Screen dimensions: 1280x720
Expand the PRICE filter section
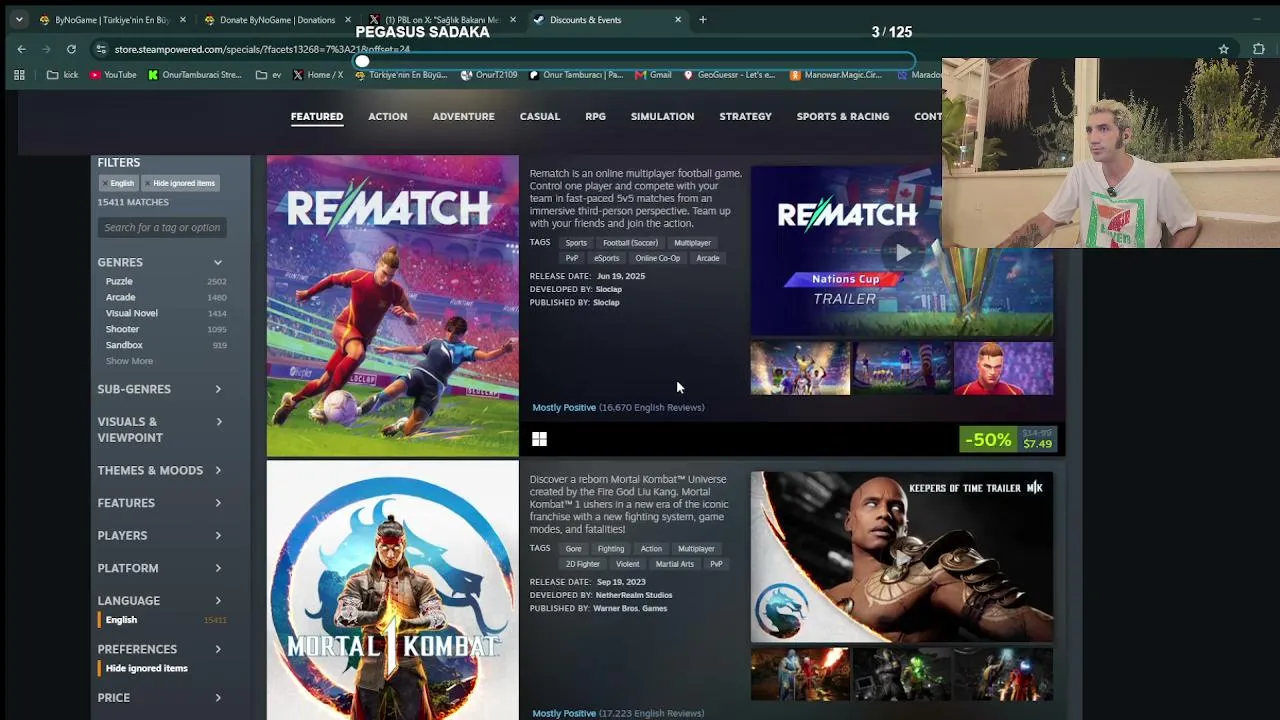pyautogui.click(x=160, y=698)
